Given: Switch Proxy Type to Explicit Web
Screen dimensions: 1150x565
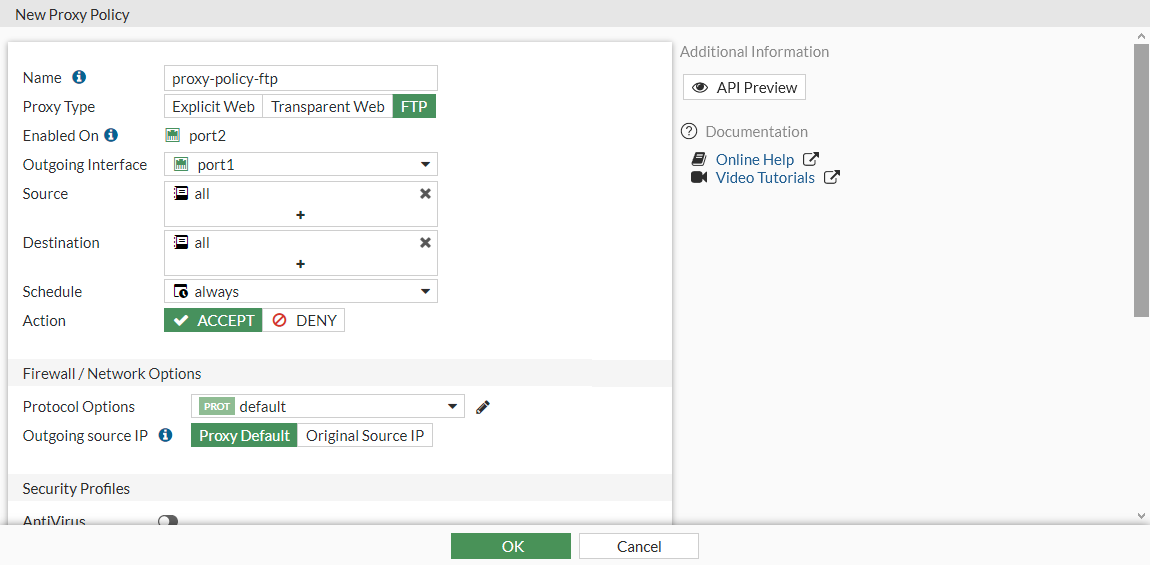Looking at the screenshot, I should [213, 106].
